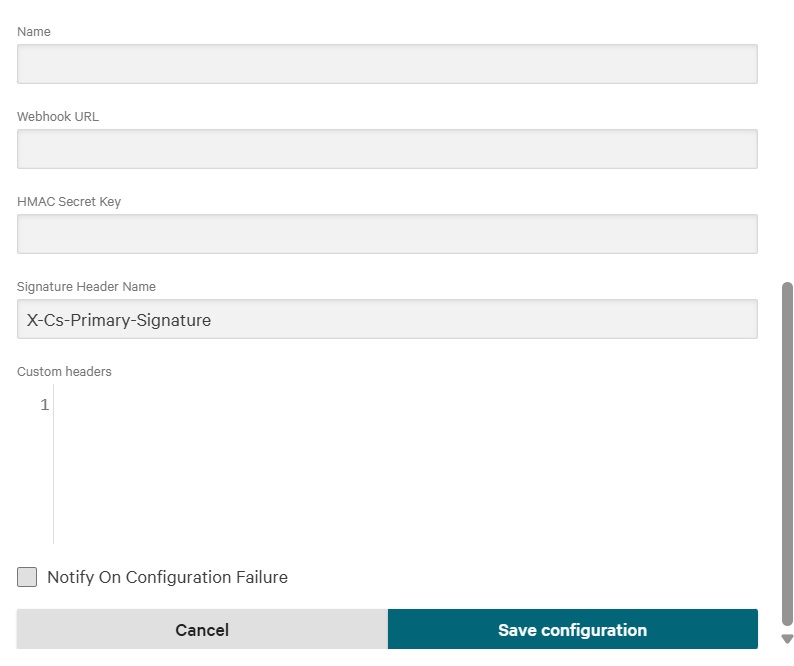Click the Notify On Configuration Failure label

point(168,577)
